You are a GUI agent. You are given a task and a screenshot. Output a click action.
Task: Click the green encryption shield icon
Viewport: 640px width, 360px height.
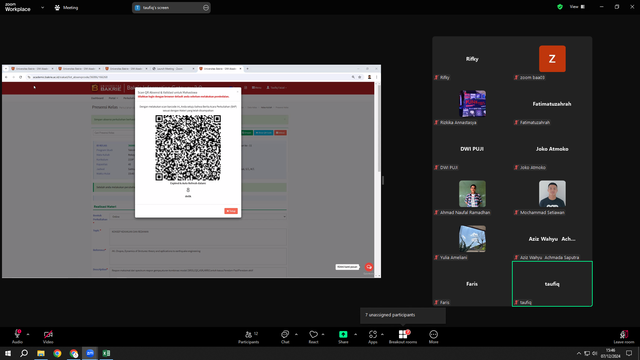pos(560,7)
